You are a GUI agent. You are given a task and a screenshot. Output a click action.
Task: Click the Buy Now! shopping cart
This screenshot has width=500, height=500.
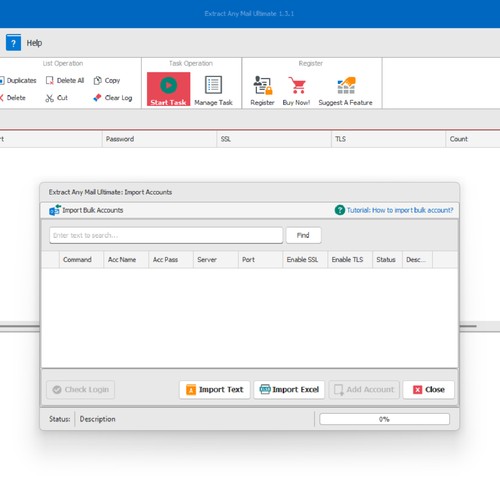(x=297, y=85)
